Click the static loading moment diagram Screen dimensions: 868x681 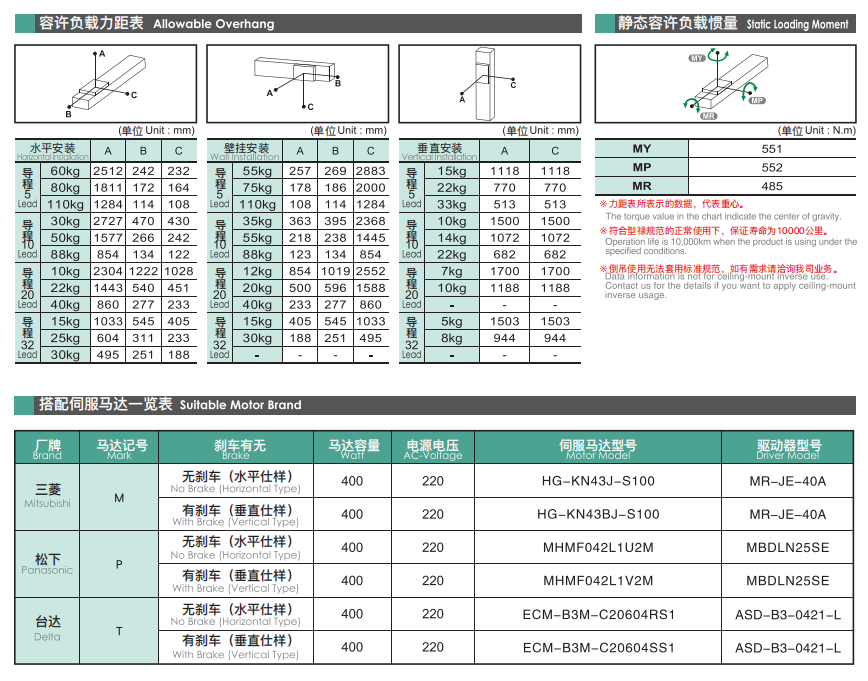725,87
